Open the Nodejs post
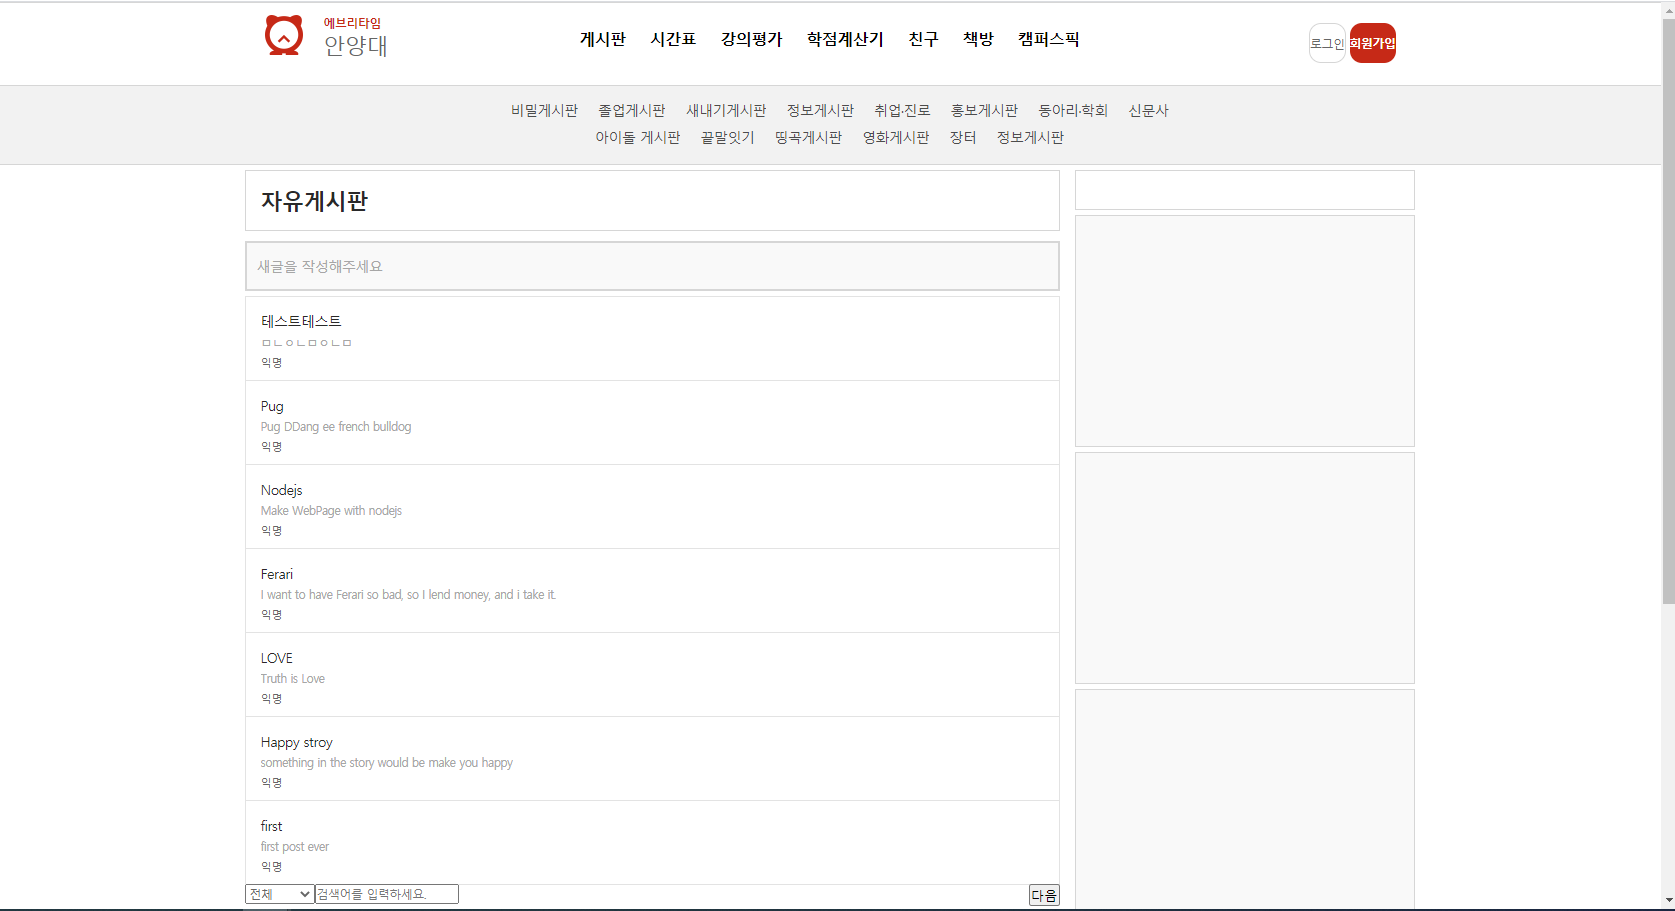This screenshot has width=1675, height=911. [x=281, y=490]
